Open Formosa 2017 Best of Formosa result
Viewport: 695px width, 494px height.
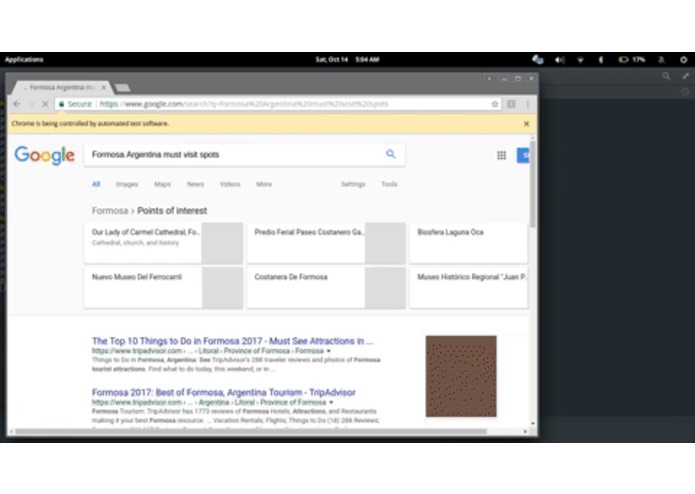(223, 392)
